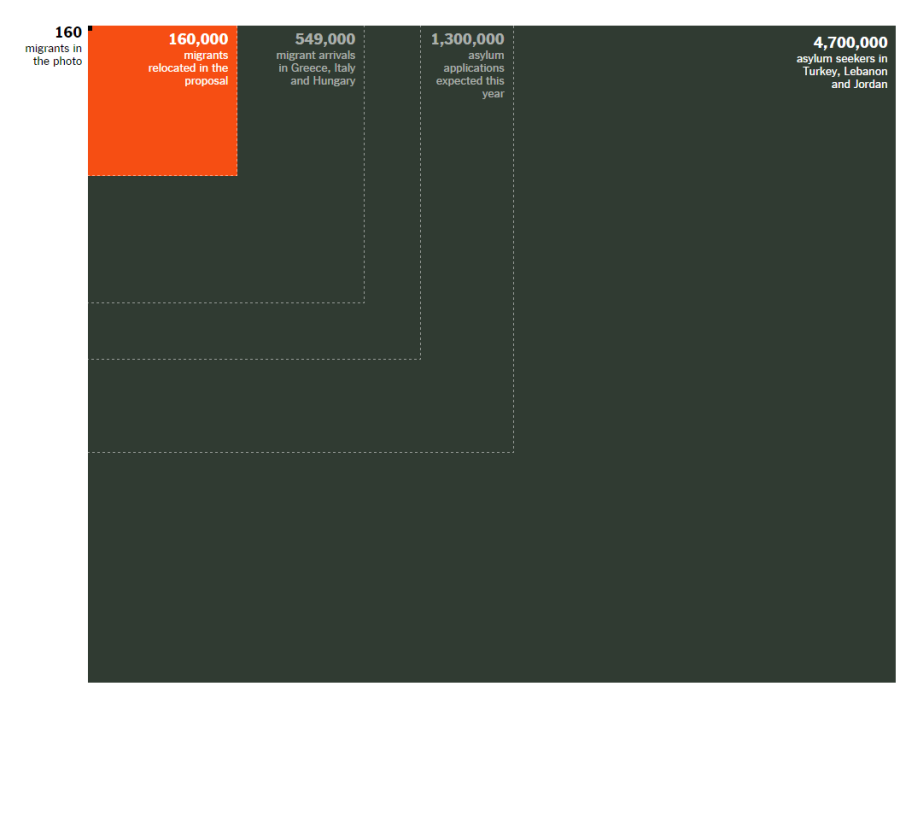Image resolution: width=900 pixels, height=839 pixels.
Task: Click the "migrants in the photo" caption
Action: 54,55
